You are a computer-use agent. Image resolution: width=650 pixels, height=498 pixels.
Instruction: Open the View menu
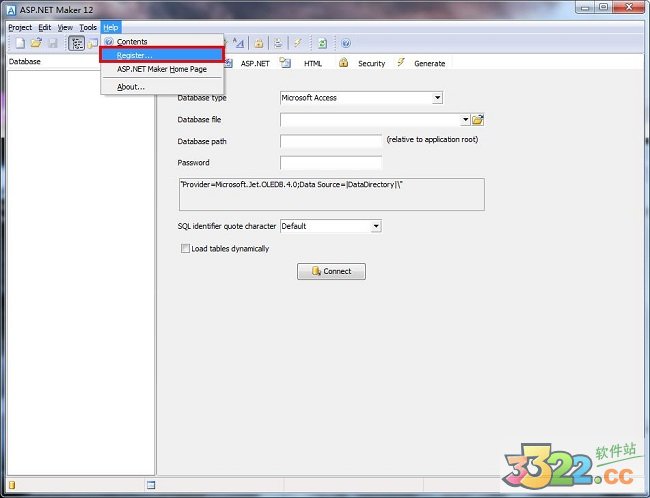65,27
